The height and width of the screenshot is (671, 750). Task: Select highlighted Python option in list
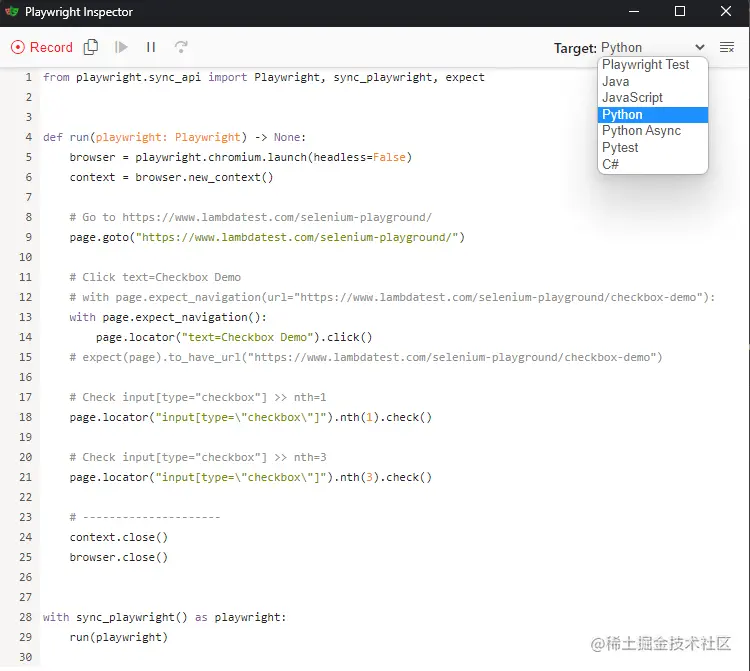click(x=652, y=115)
